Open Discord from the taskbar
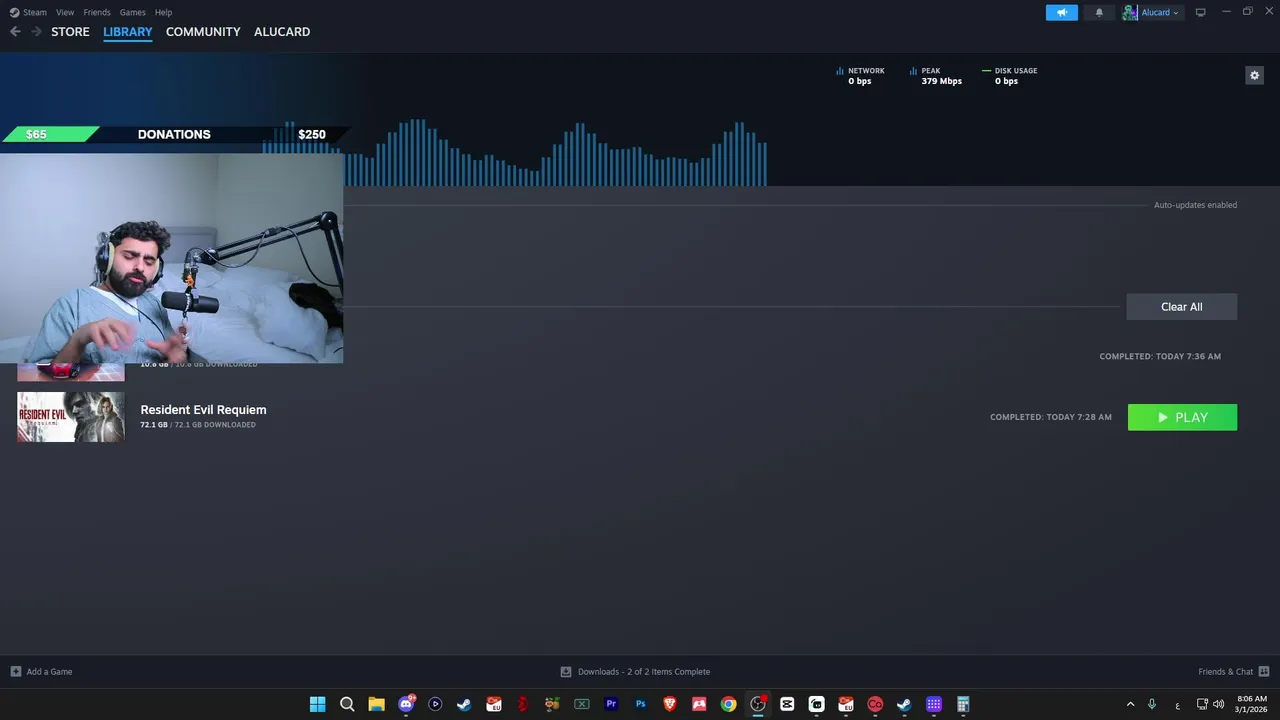This screenshot has width=1280, height=720. click(406, 704)
